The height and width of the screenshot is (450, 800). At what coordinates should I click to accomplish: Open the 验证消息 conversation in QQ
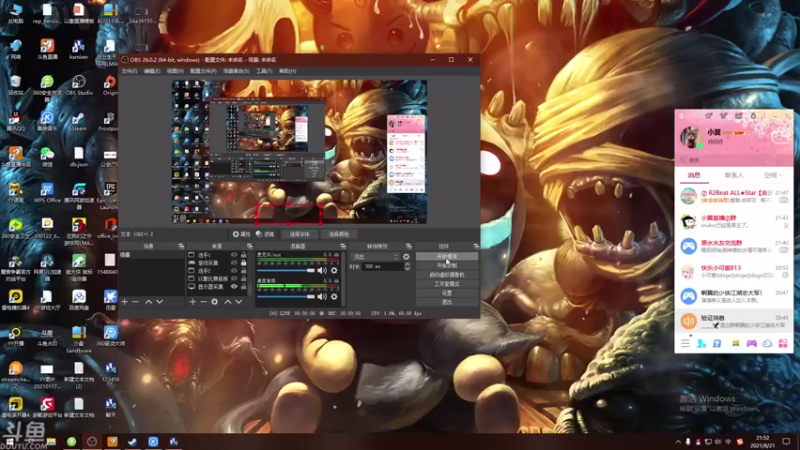pyautogui.click(x=734, y=321)
